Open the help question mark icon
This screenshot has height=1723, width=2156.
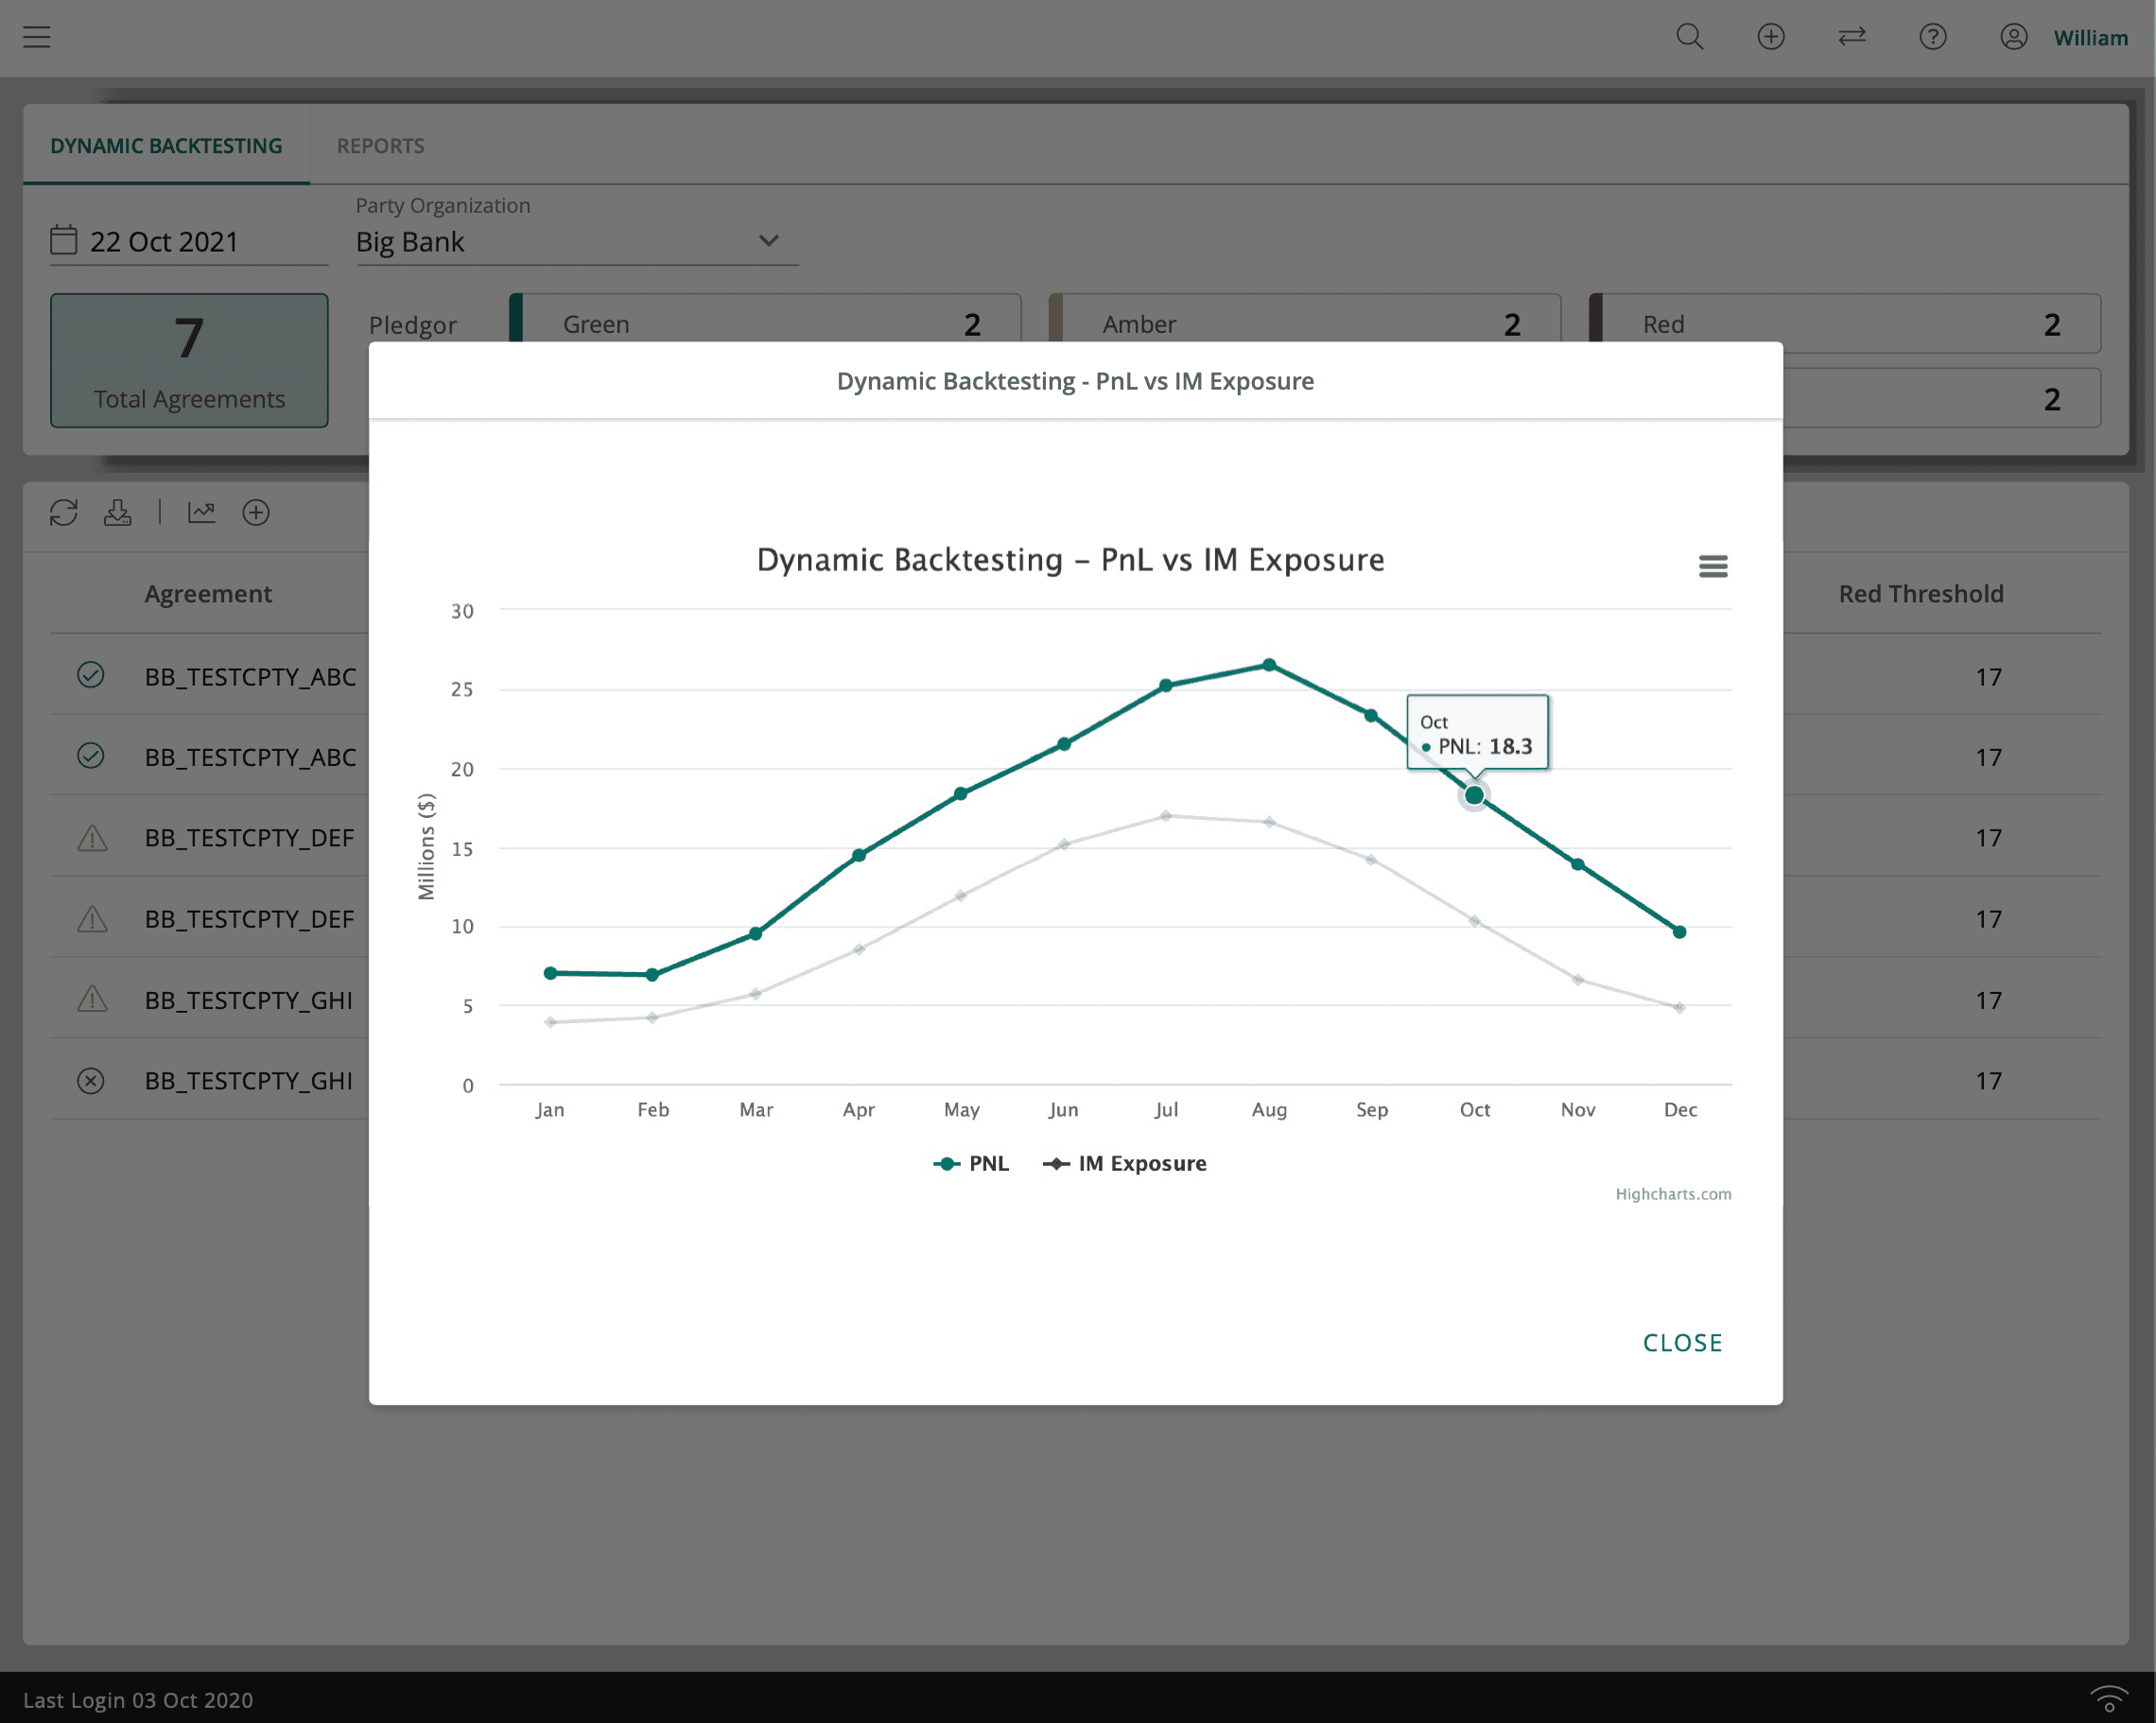click(1932, 37)
